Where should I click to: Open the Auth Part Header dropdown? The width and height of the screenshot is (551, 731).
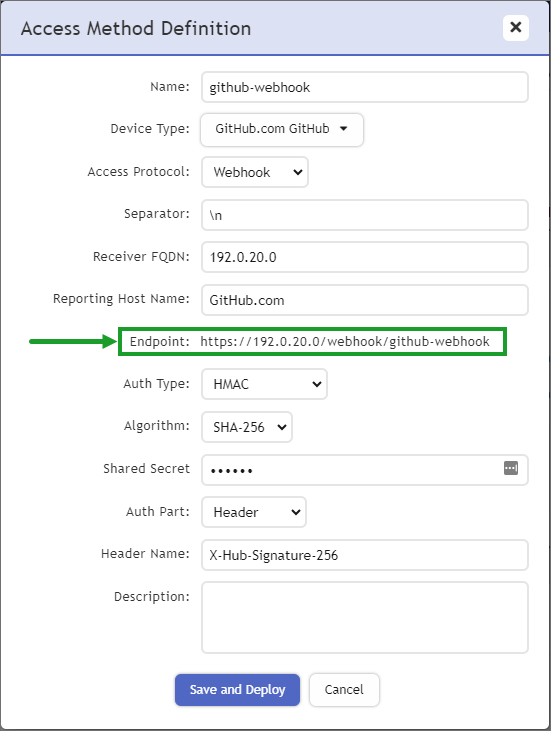tap(254, 512)
